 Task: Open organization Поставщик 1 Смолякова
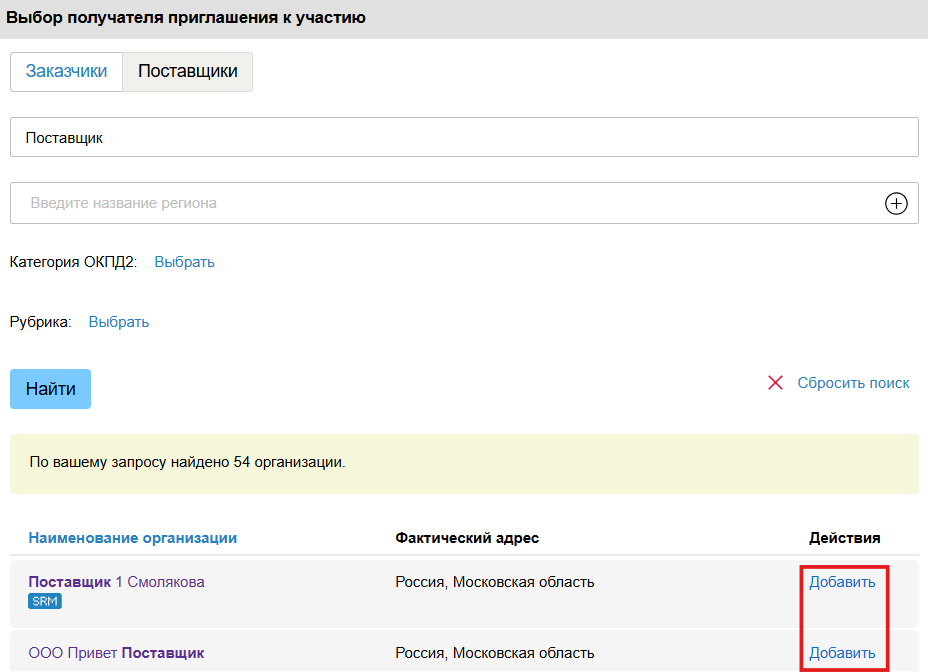coord(116,582)
